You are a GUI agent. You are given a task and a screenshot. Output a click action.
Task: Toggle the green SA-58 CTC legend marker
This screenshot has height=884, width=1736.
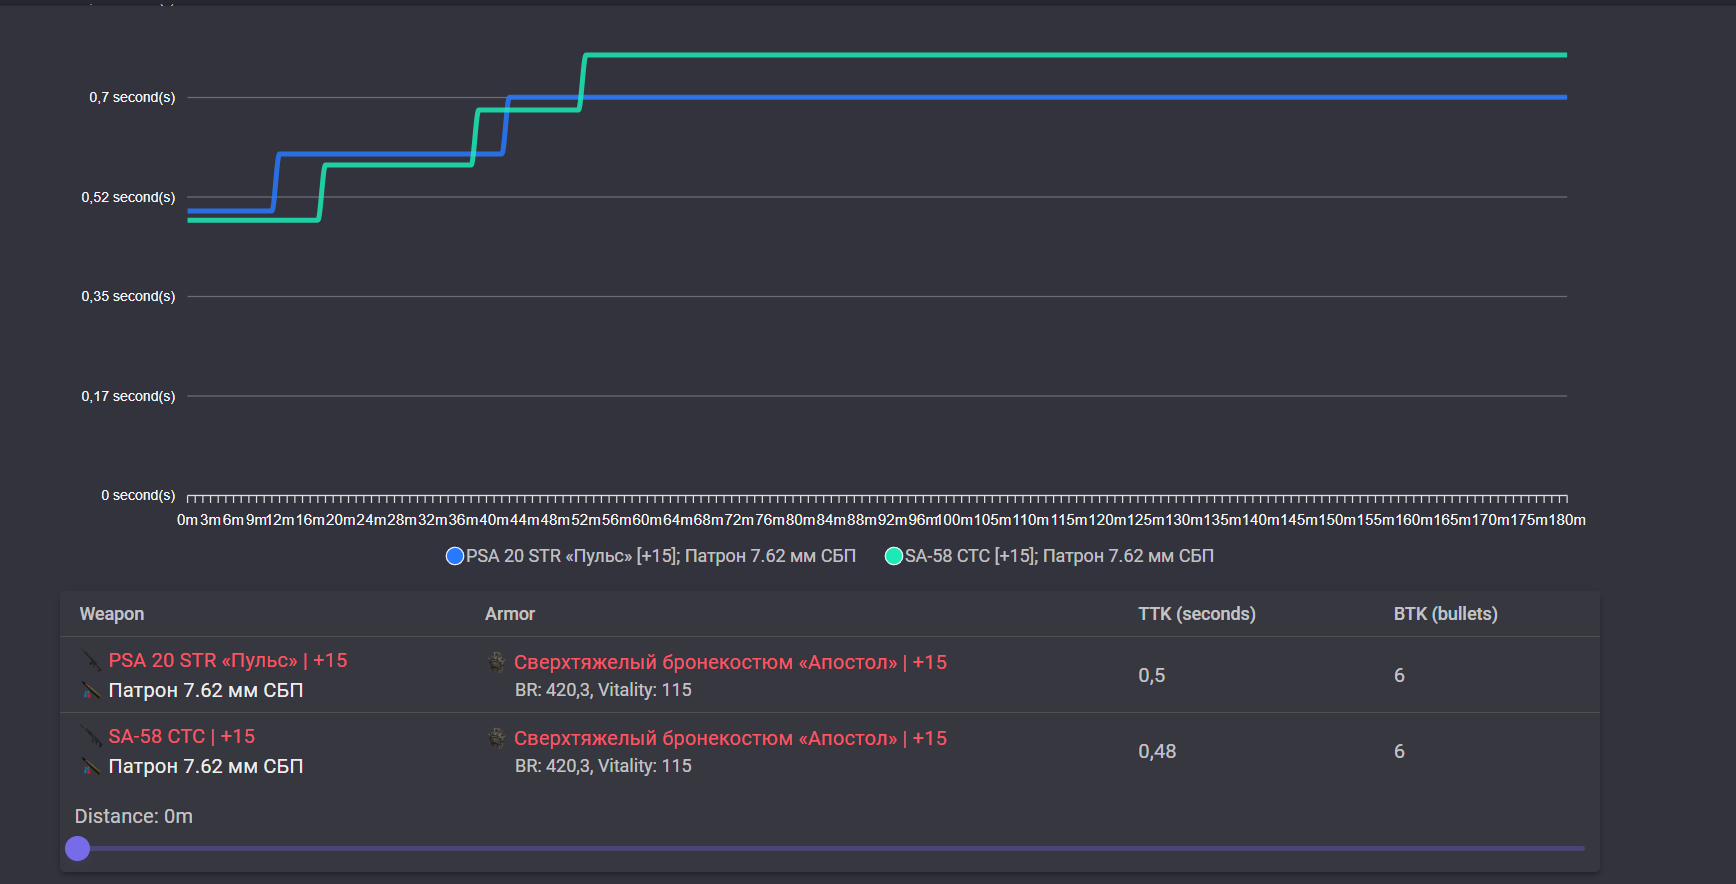[x=894, y=556]
